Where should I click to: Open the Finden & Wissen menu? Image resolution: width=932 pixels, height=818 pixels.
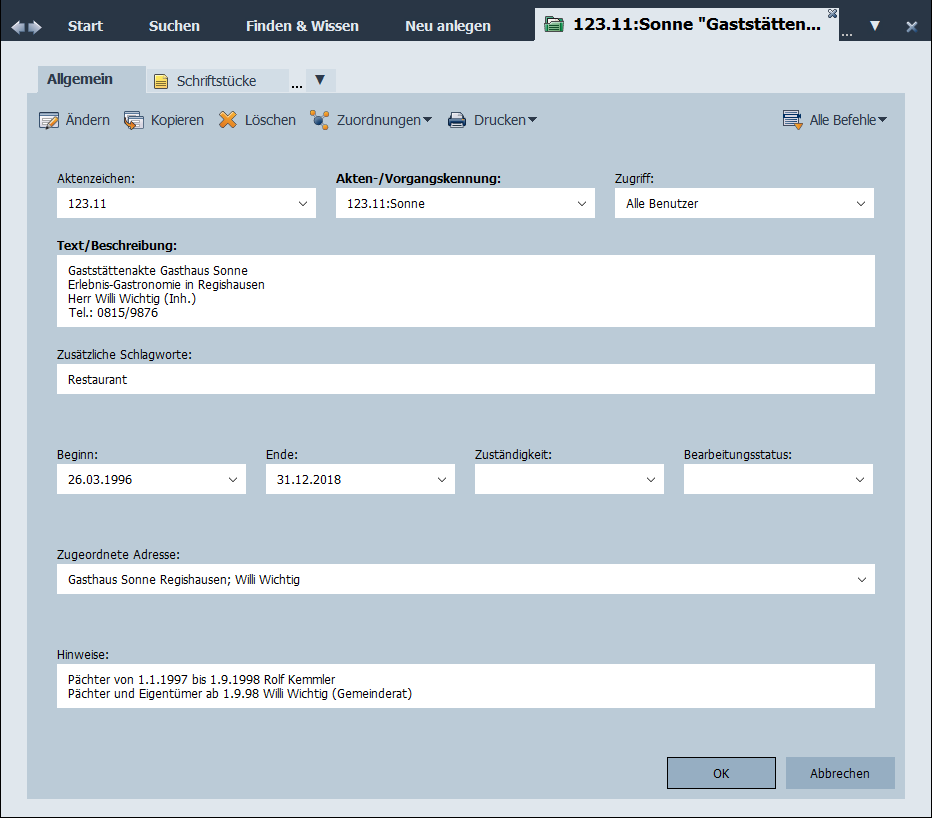[x=302, y=26]
